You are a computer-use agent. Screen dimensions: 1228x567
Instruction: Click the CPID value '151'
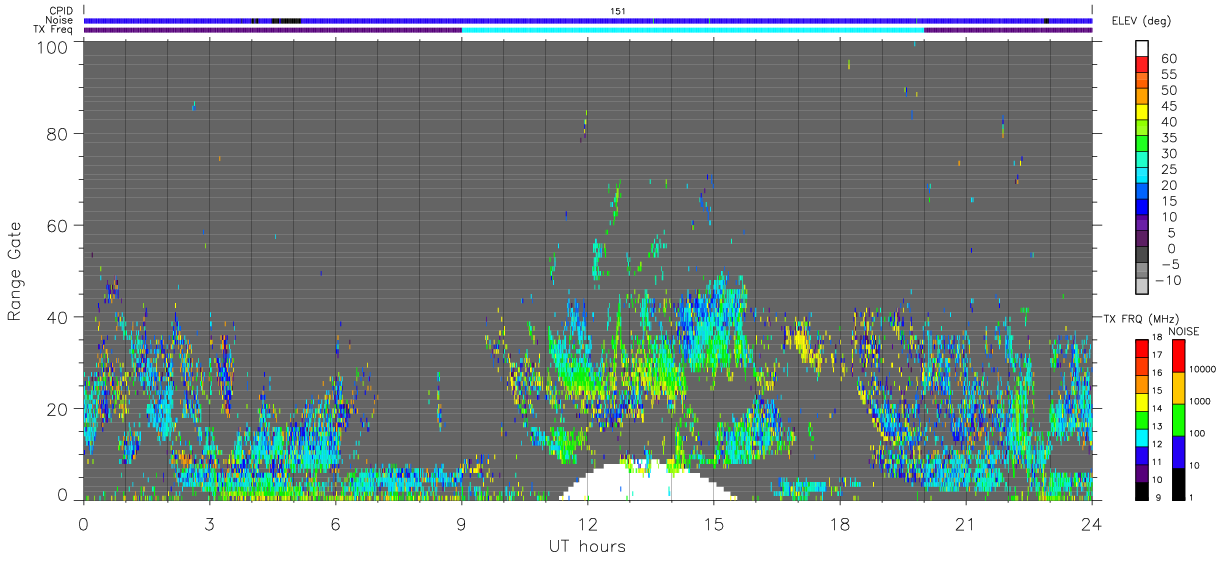click(618, 11)
